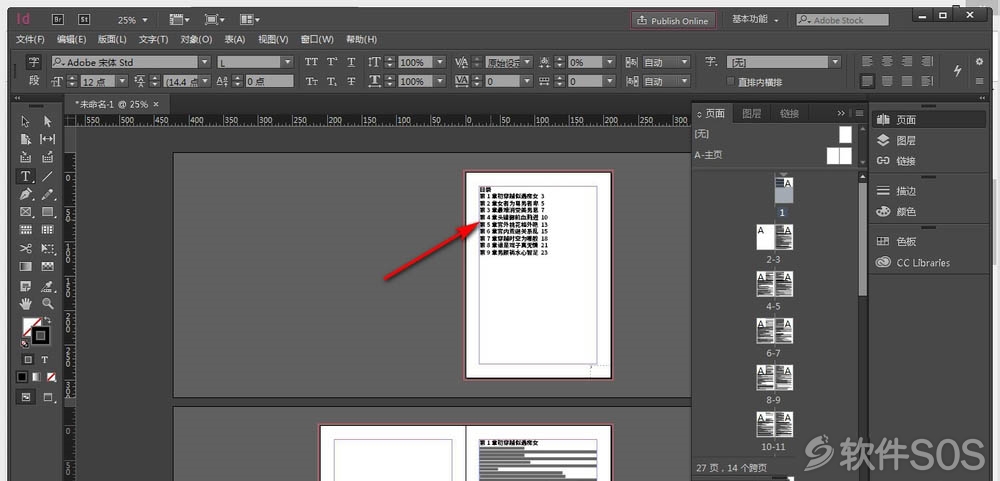Switch to the 链接 panel tab

789,113
